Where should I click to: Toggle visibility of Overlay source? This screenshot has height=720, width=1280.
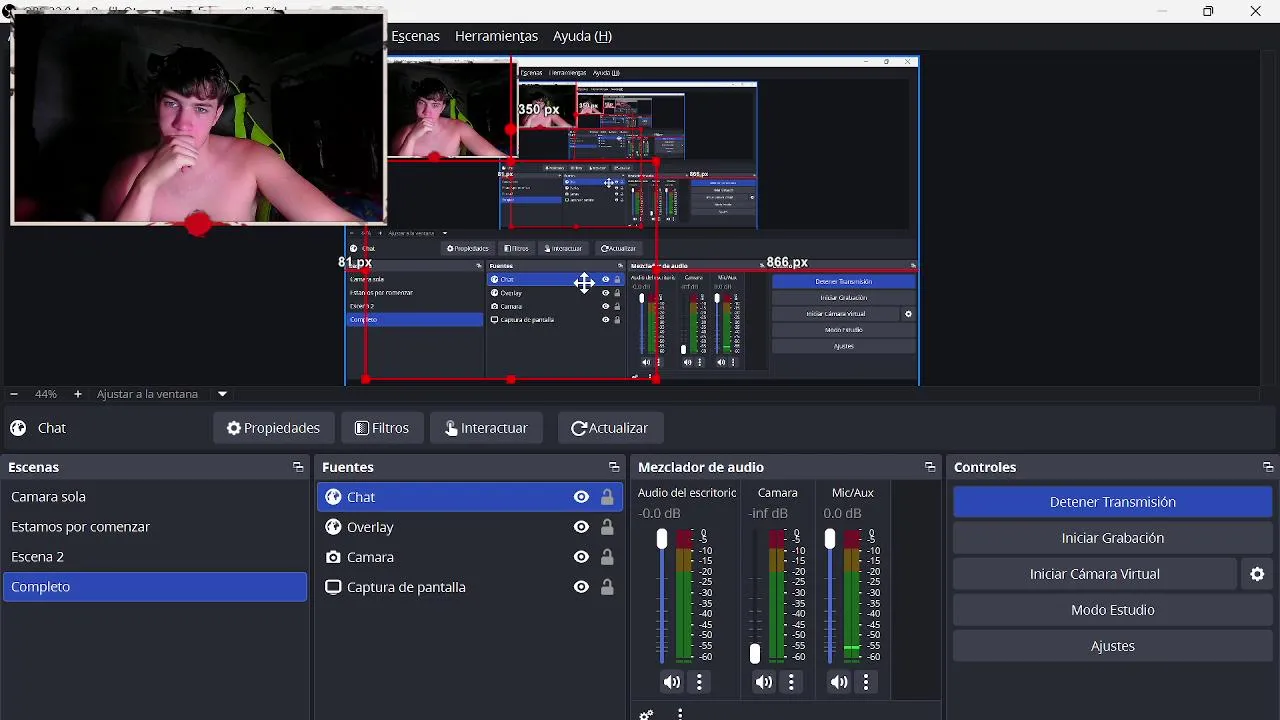pos(581,527)
